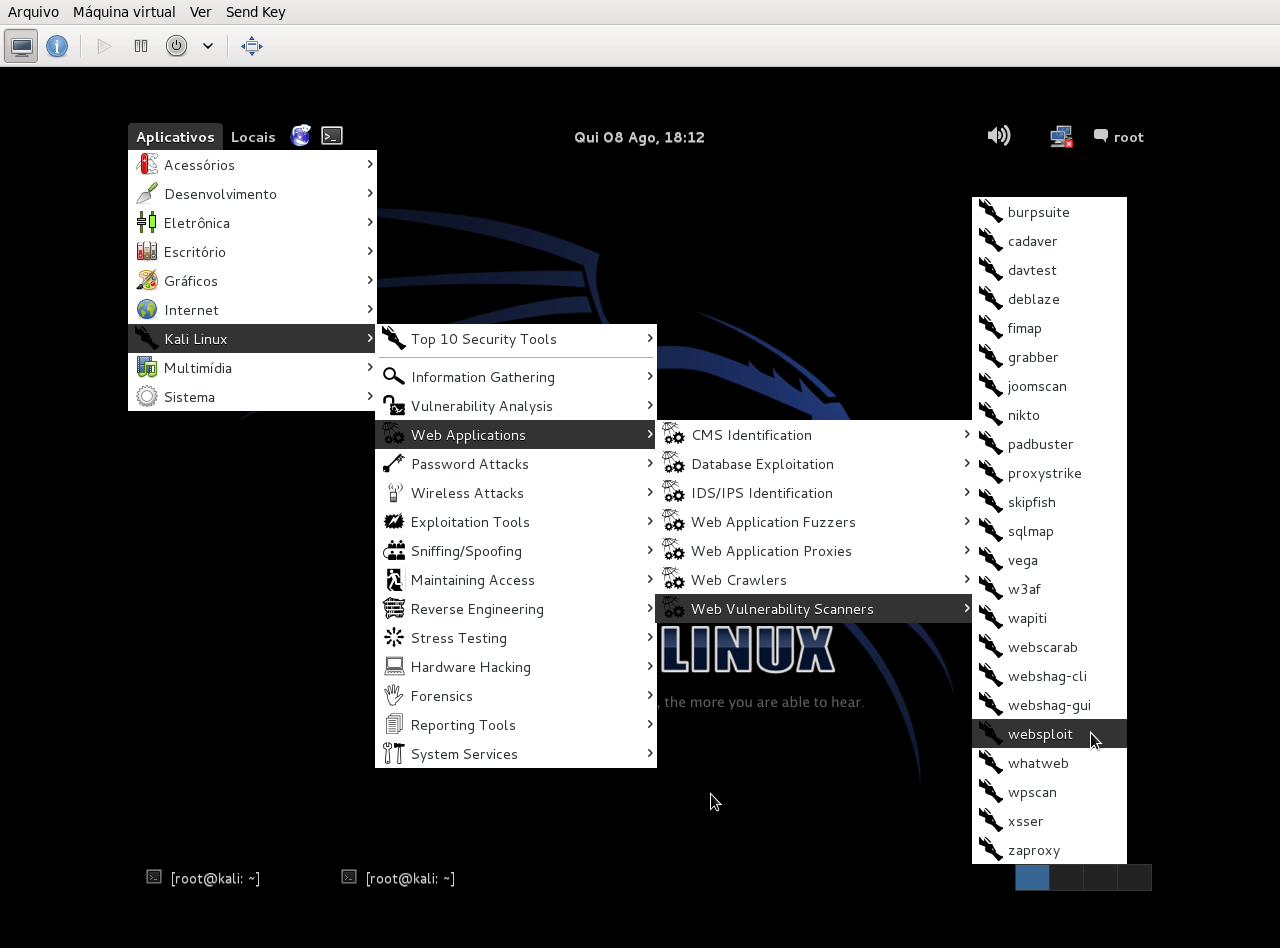Open the root user menu
Screen dimensions: 1280x948
click(1119, 137)
